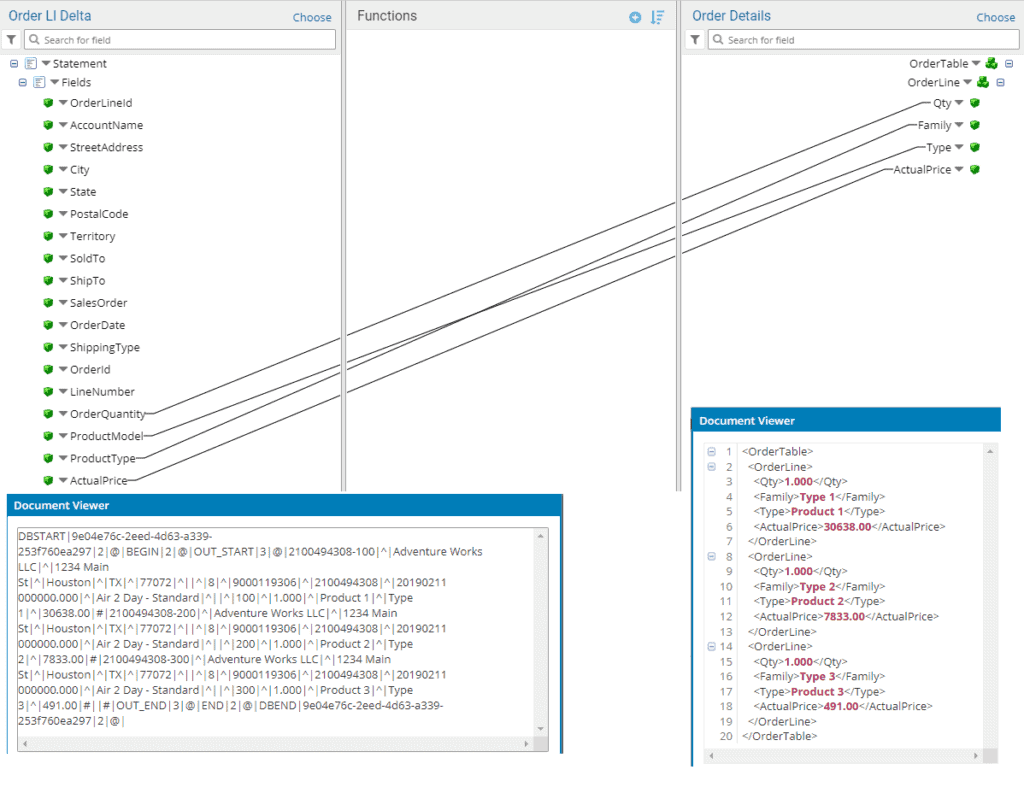The width and height of the screenshot is (1024, 793).
Task: Click the left Document Viewer title bar
Action: (284, 506)
